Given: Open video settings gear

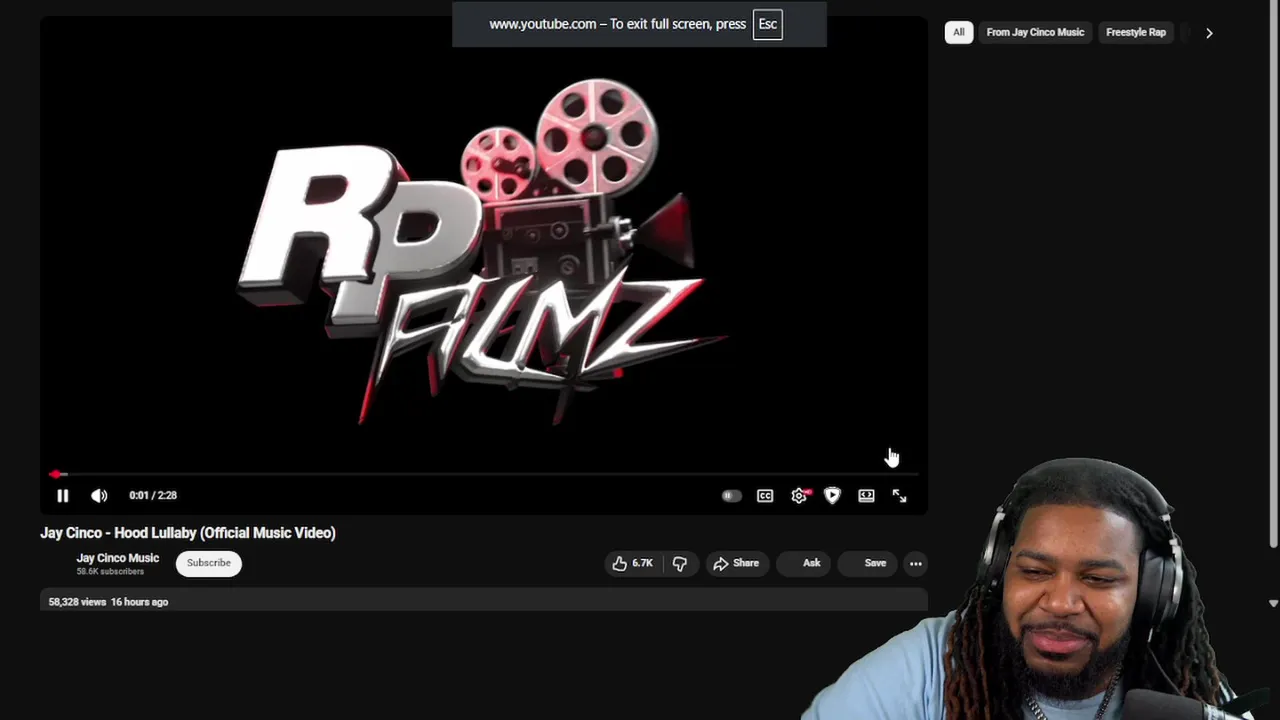Looking at the screenshot, I should pyautogui.click(x=799, y=496).
